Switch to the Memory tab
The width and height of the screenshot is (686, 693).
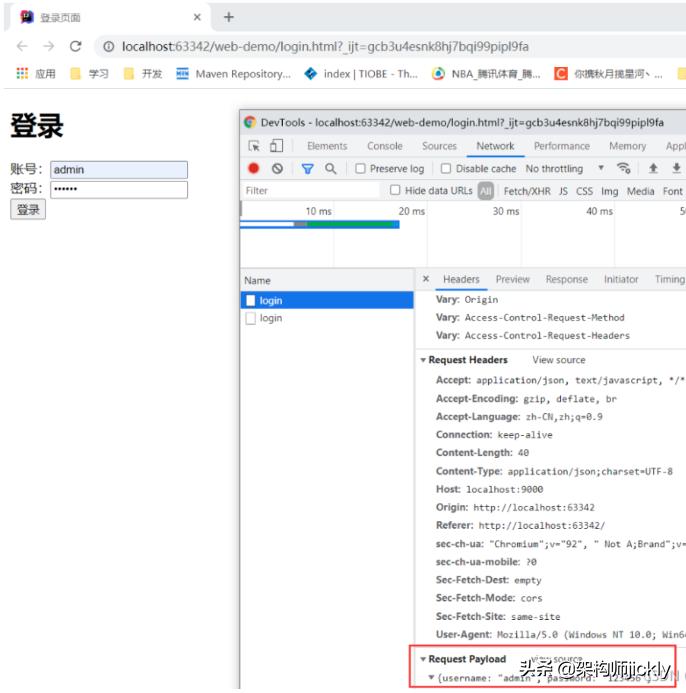[627, 146]
